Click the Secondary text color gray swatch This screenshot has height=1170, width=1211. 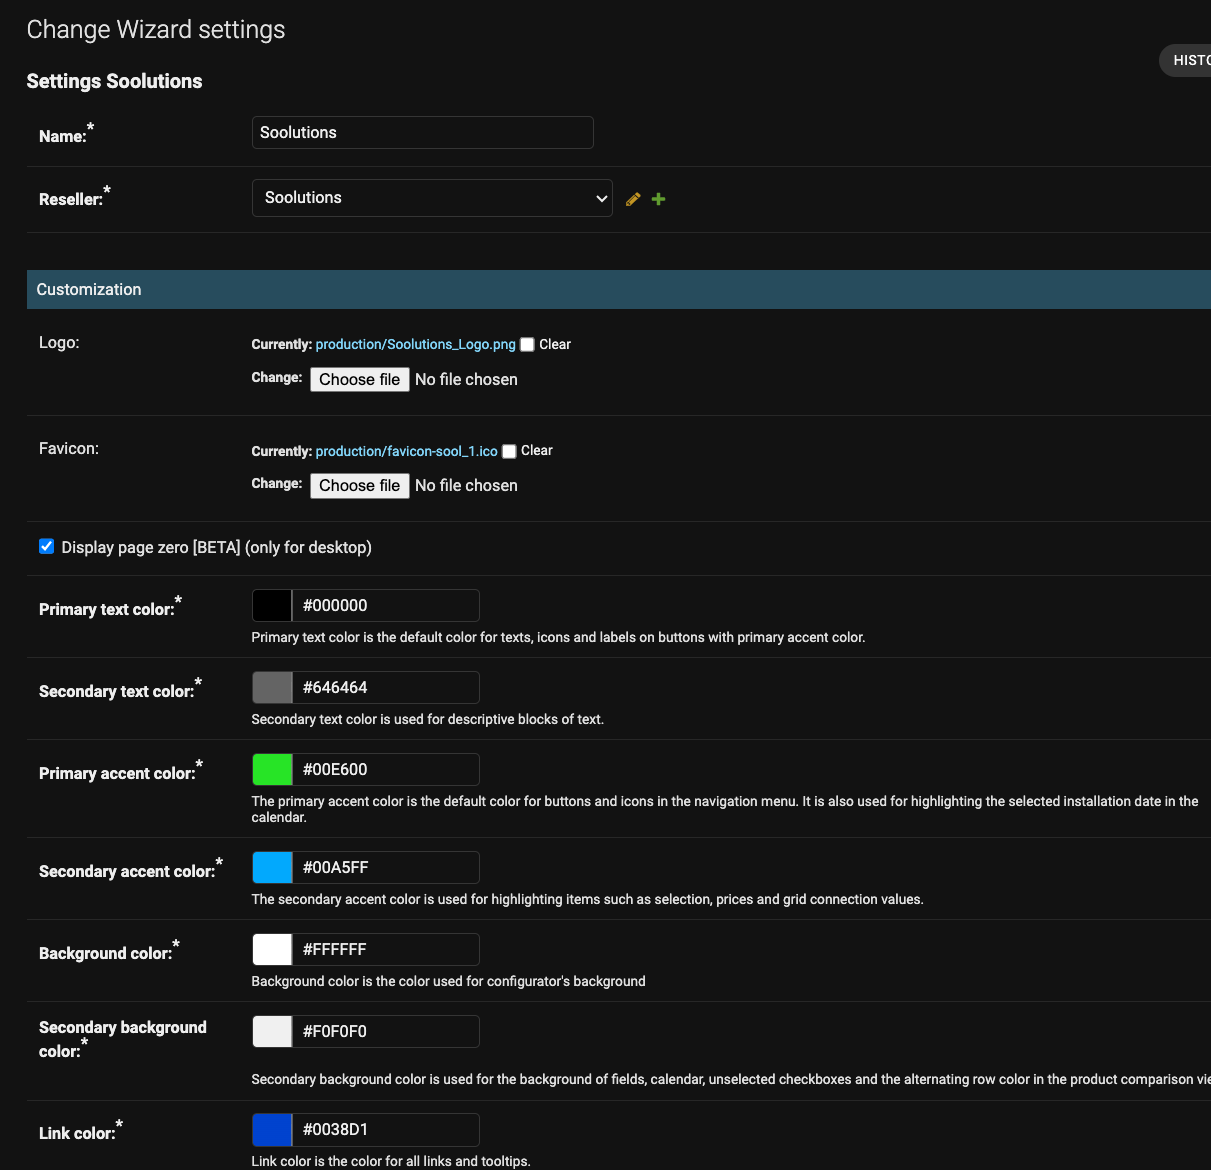click(x=272, y=688)
